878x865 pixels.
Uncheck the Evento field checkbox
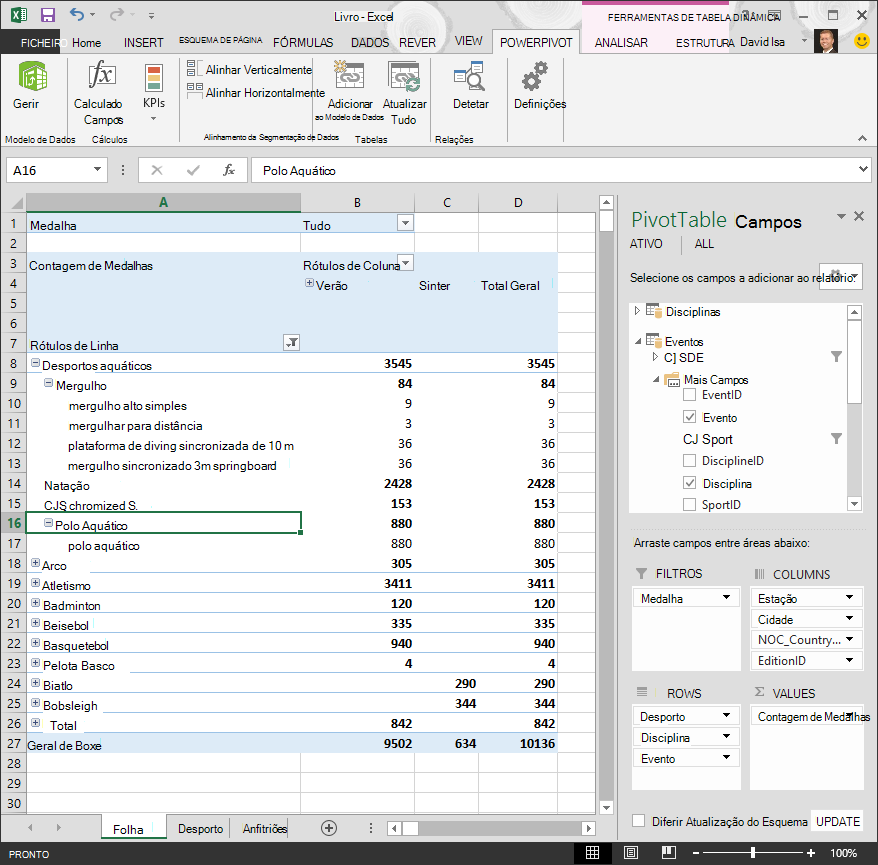click(x=689, y=417)
